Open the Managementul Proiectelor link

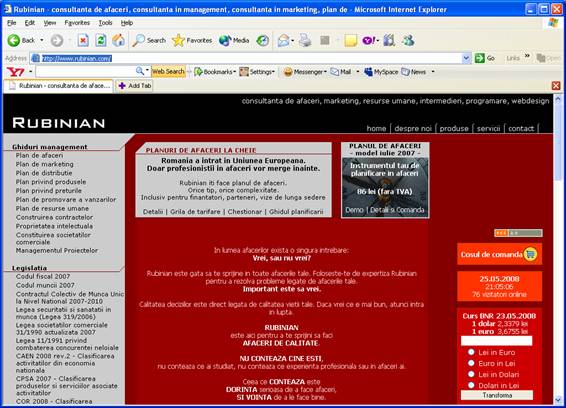pyautogui.click(x=57, y=251)
